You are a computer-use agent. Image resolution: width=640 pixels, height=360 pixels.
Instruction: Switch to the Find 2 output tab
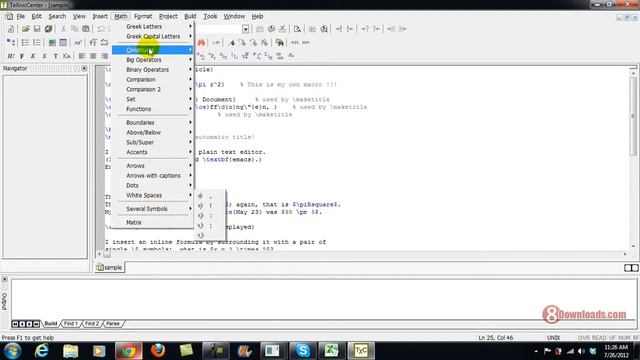tap(92, 324)
